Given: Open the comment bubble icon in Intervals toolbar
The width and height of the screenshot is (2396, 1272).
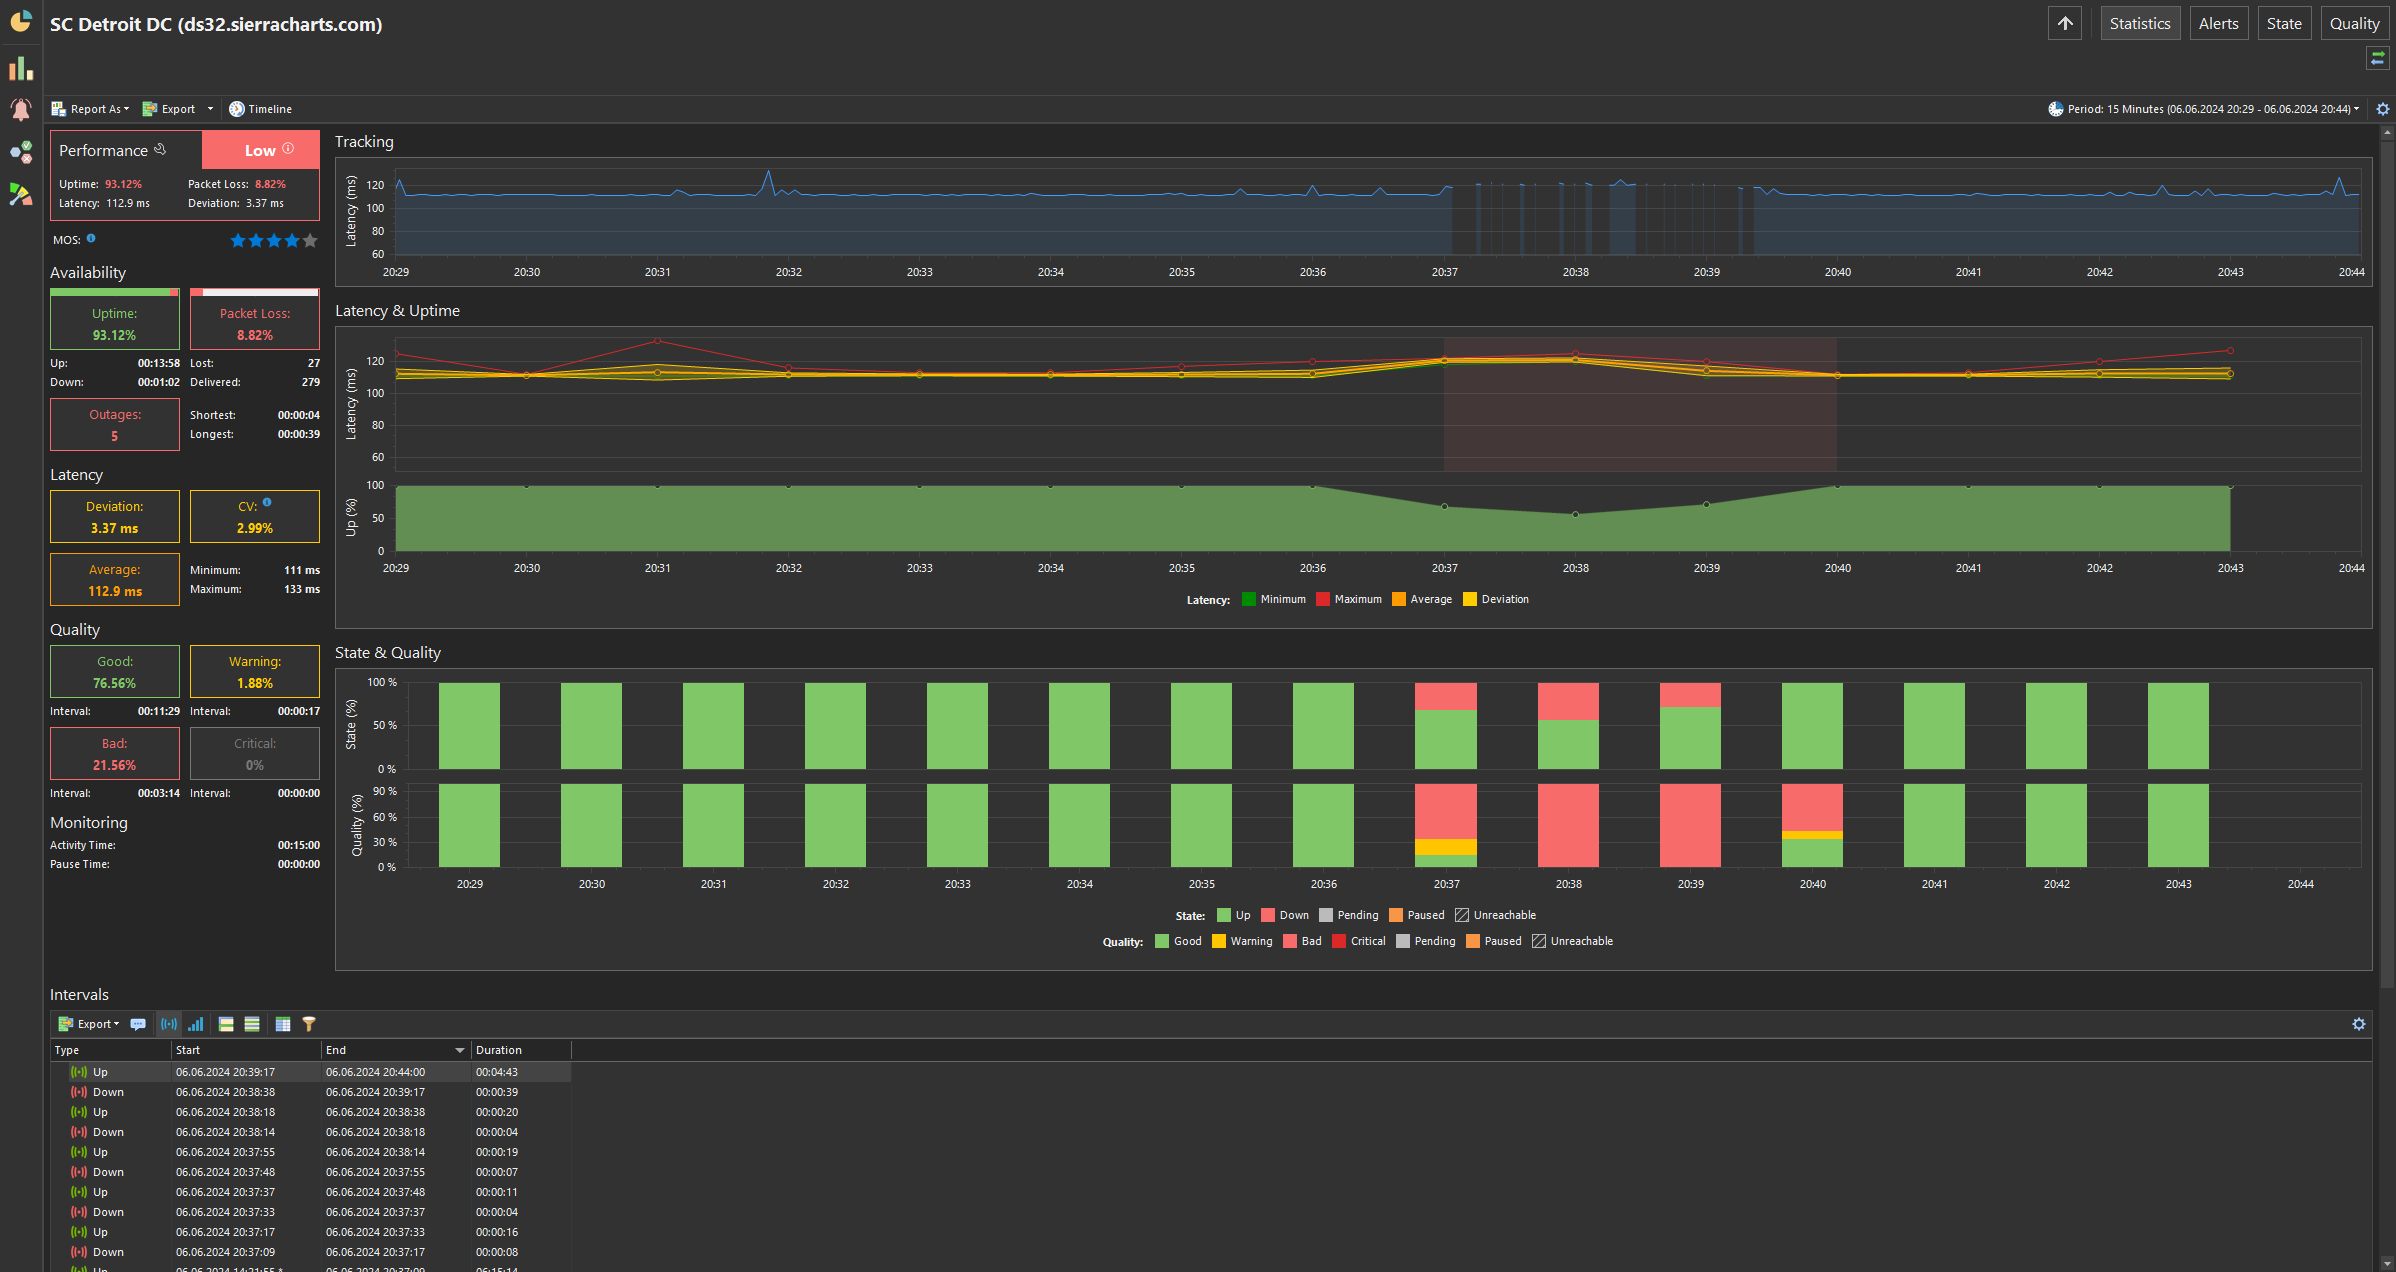Looking at the screenshot, I should (138, 1024).
